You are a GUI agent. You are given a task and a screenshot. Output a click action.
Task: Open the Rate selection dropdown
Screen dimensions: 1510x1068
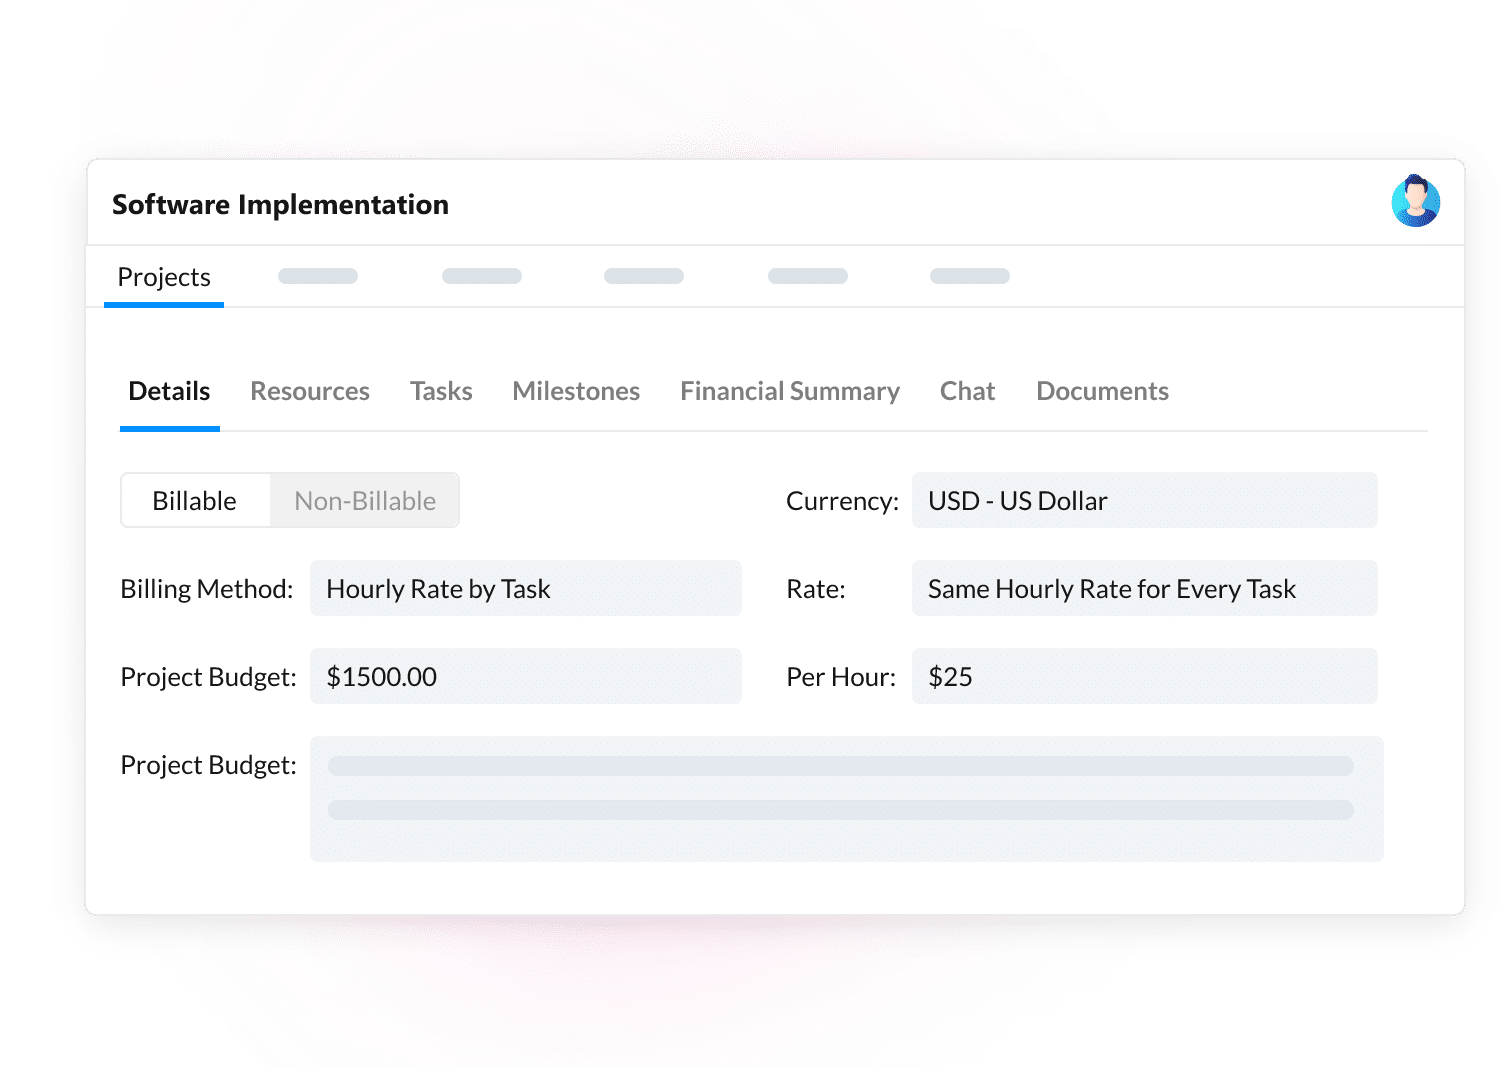[1145, 588]
